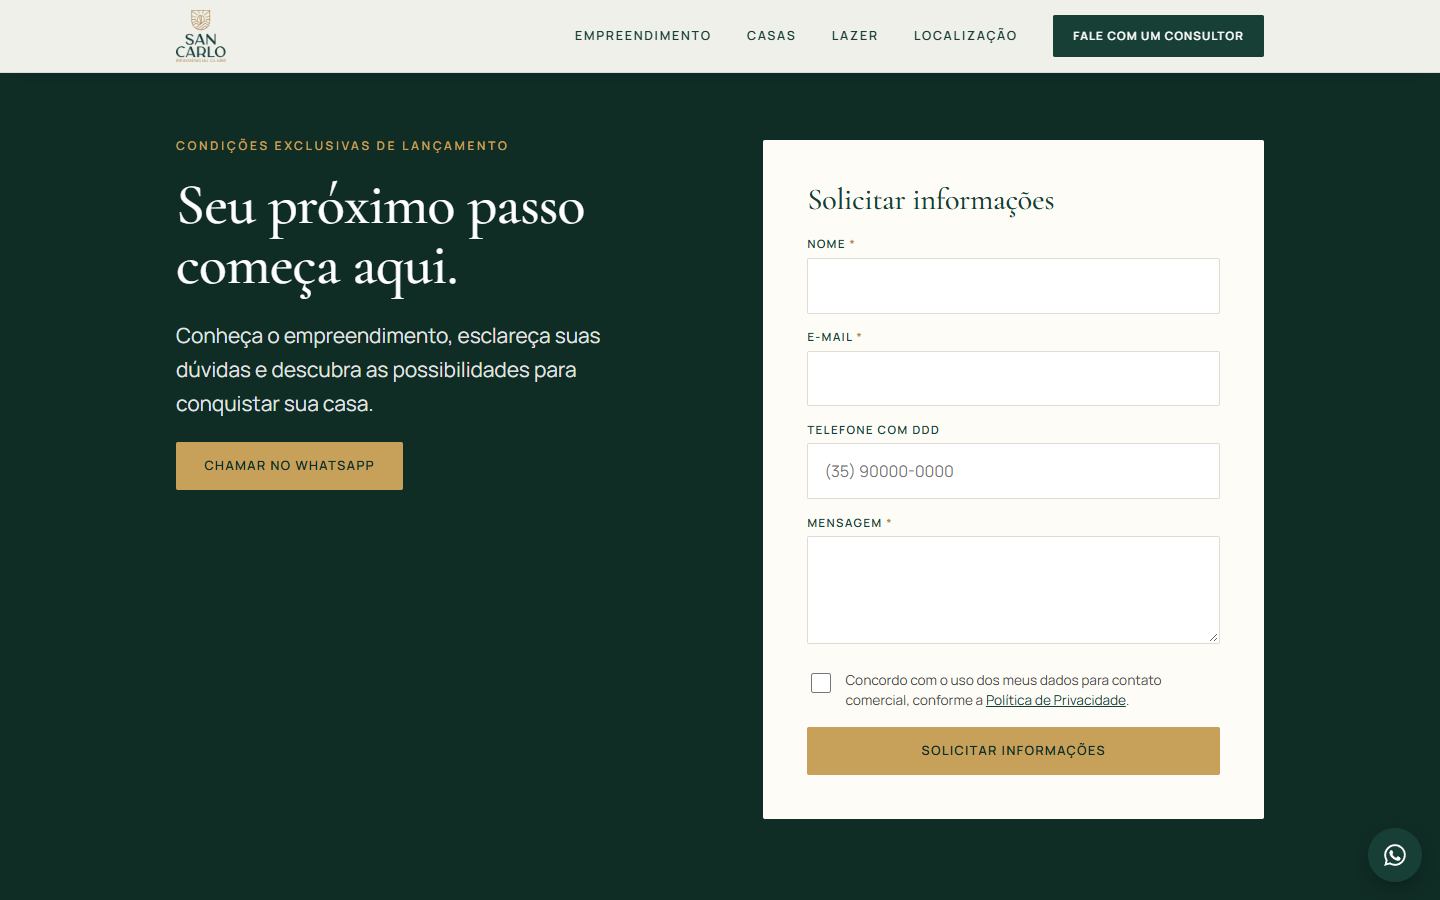Submit with the Solicitar Informações button
1440x900 pixels.
tap(1013, 751)
